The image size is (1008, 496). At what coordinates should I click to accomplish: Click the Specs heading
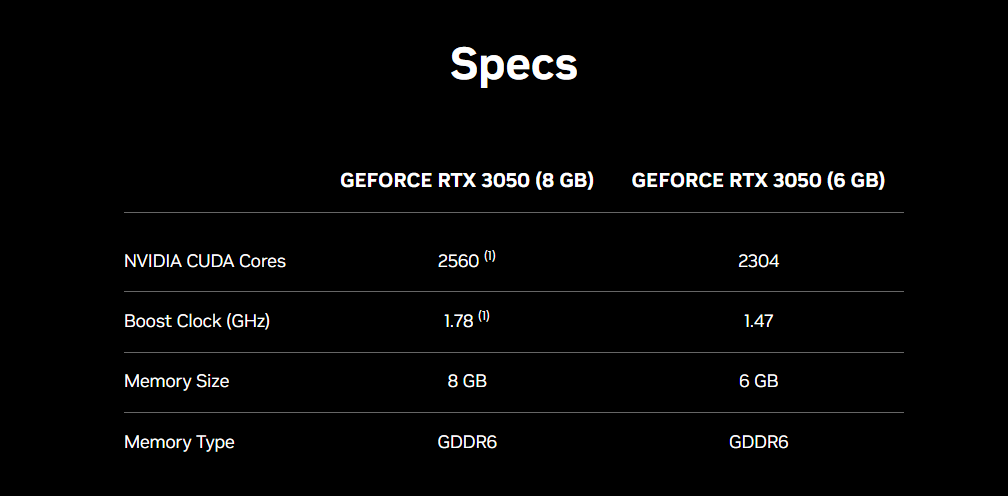point(513,64)
